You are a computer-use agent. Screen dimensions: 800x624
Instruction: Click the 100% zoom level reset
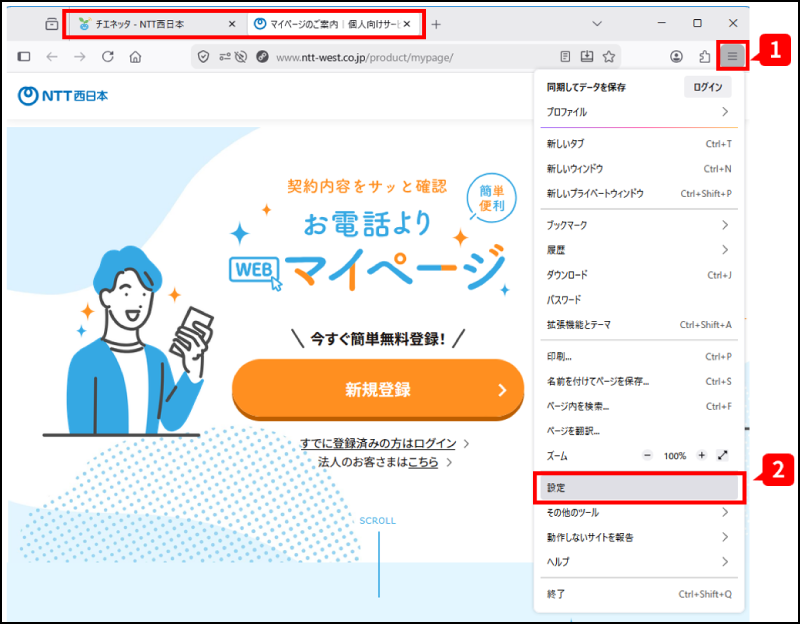pos(674,456)
